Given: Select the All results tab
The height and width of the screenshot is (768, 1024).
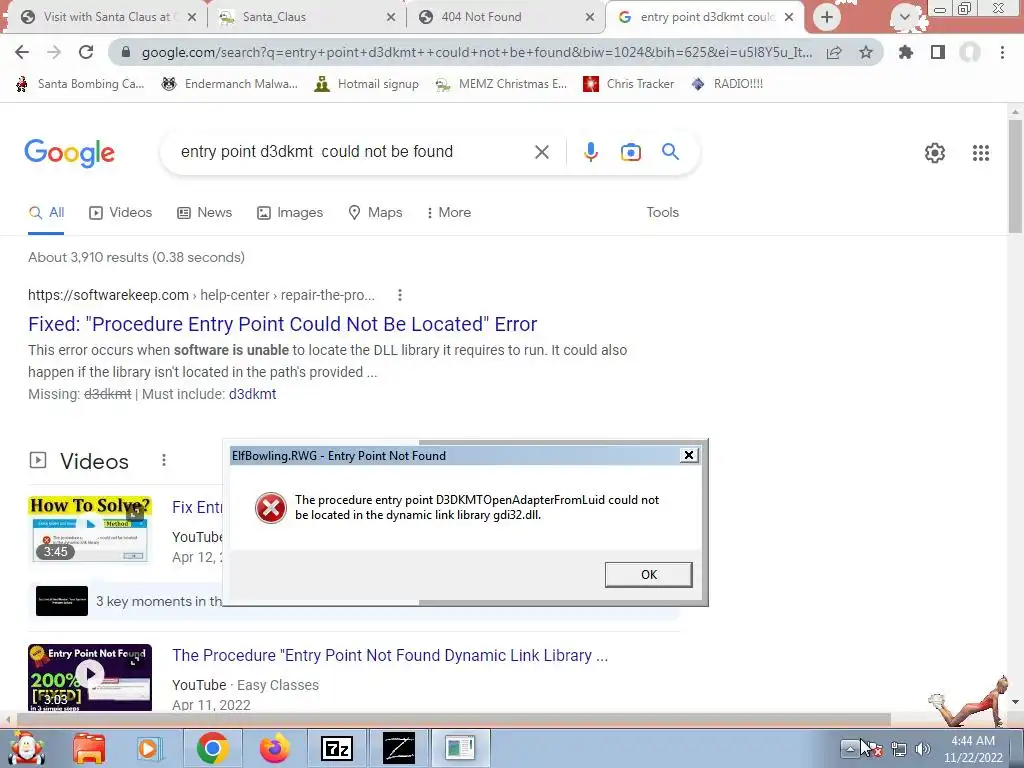Looking at the screenshot, I should 46,213.
